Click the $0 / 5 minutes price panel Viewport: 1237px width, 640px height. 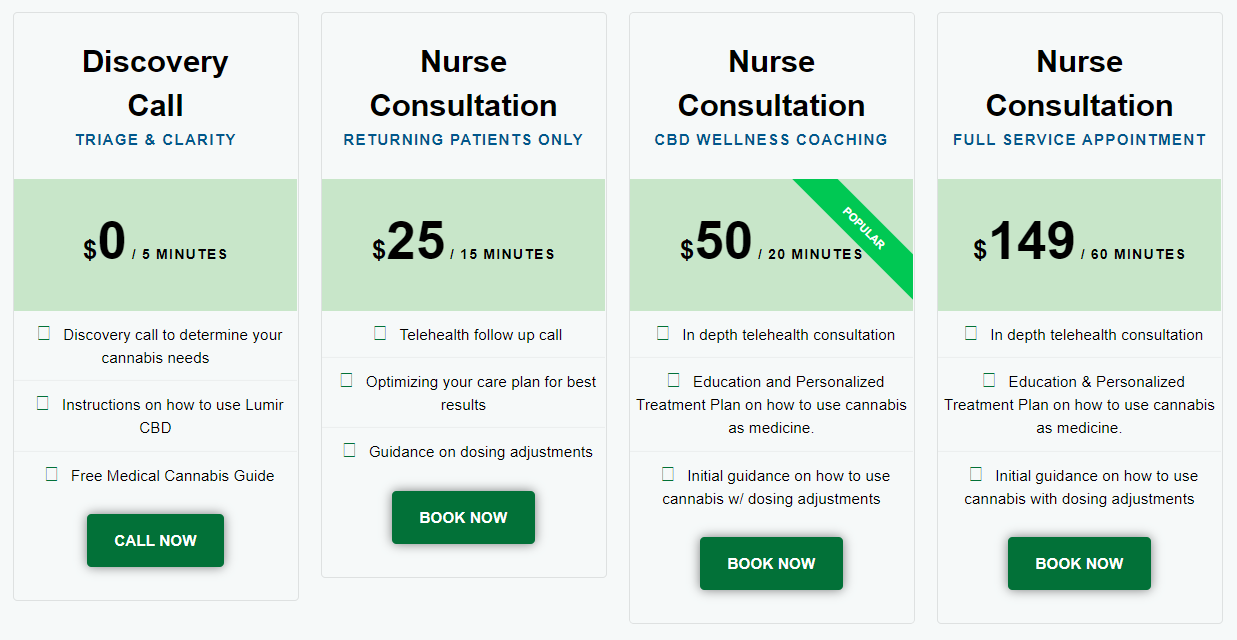coord(155,245)
